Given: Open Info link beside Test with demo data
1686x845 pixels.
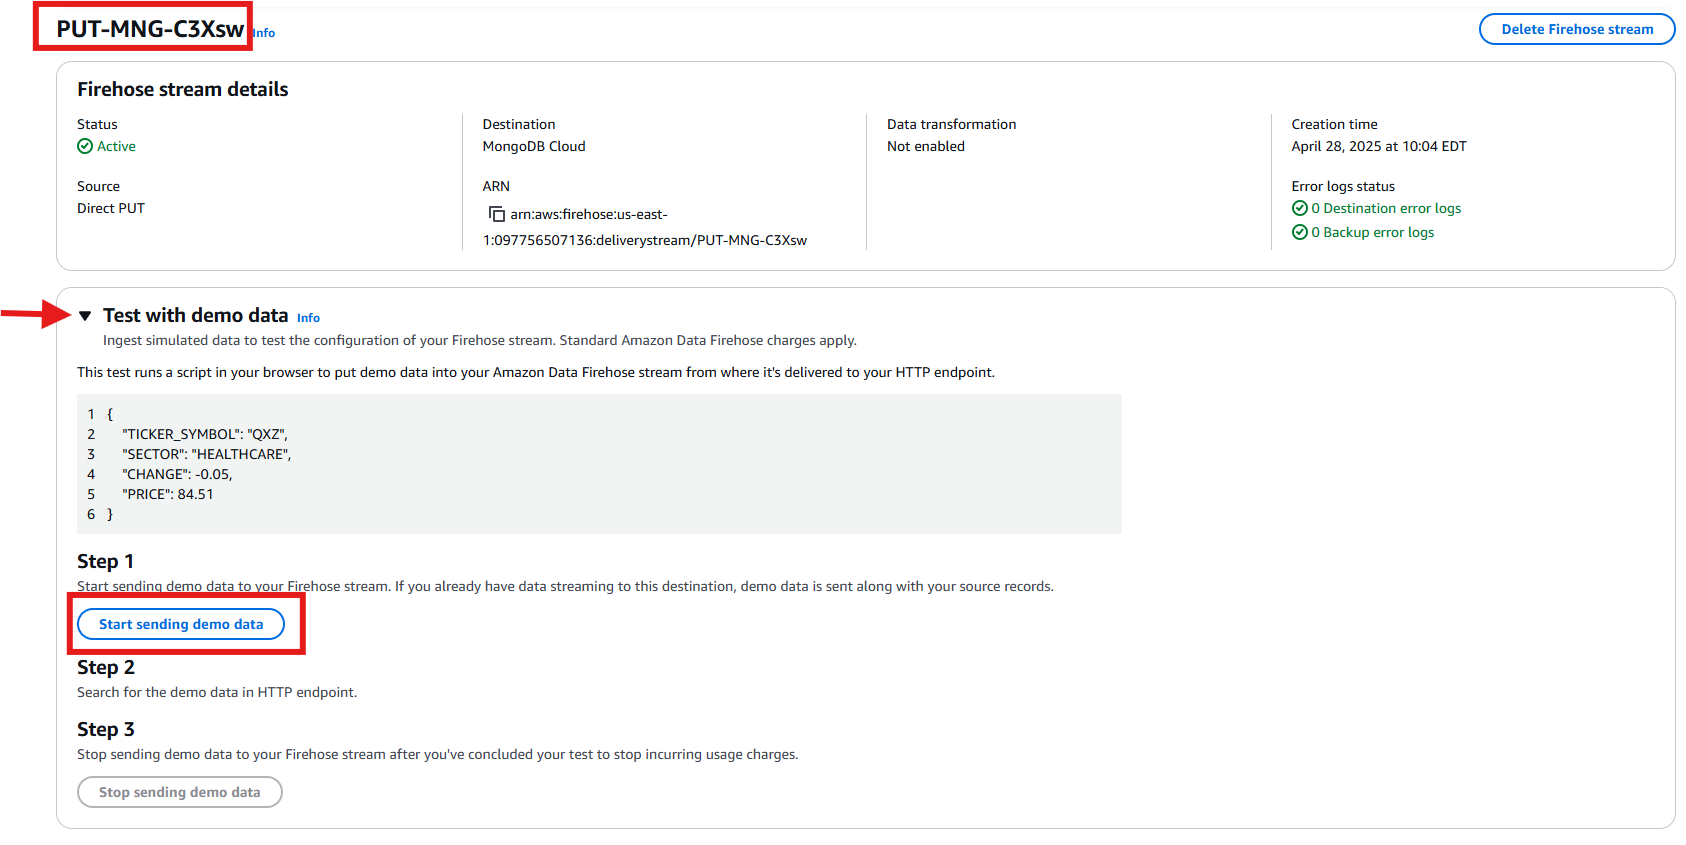Looking at the screenshot, I should (x=308, y=318).
